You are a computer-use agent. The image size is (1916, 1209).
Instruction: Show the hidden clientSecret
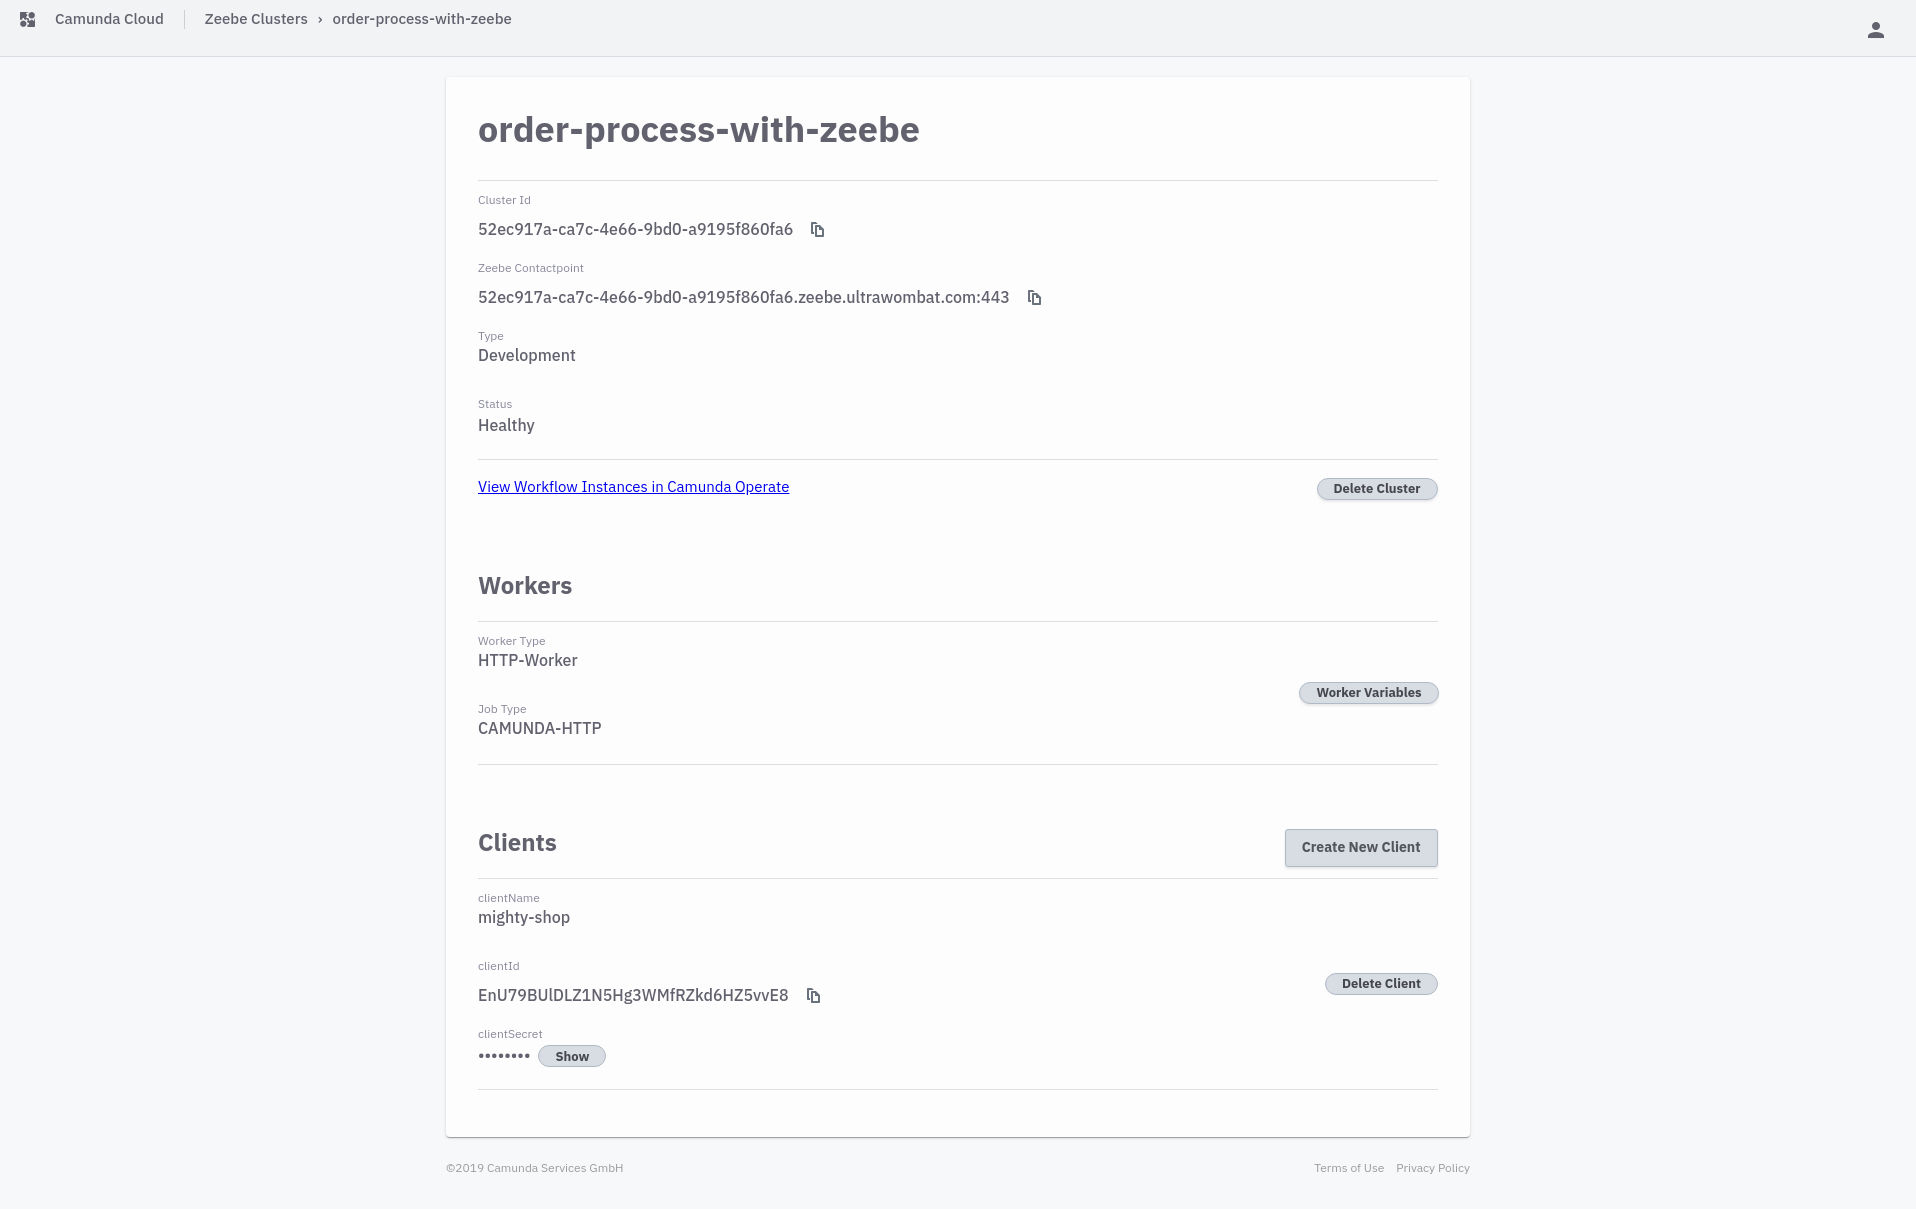[572, 1056]
